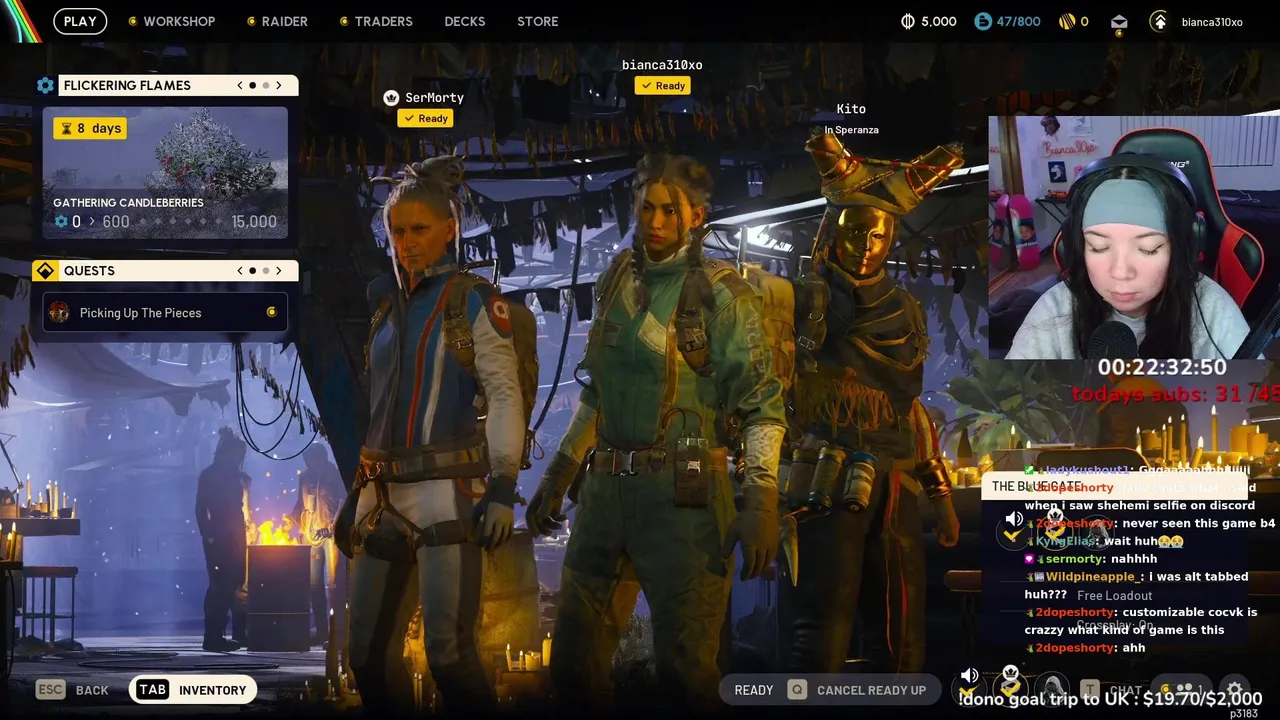Open the Gathering Candleberries event card
The width and height of the screenshot is (1280, 720).
point(165,172)
